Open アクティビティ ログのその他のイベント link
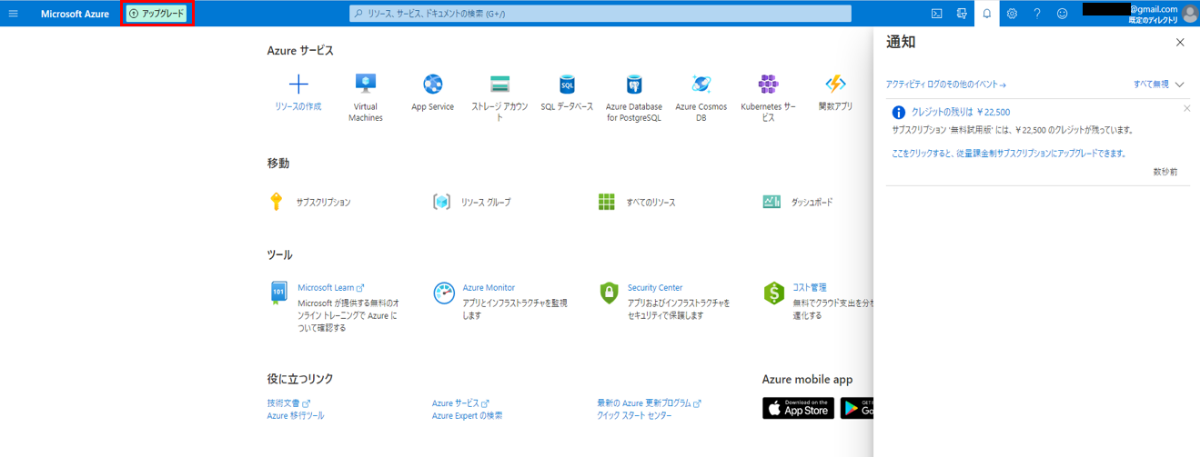 click(946, 85)
